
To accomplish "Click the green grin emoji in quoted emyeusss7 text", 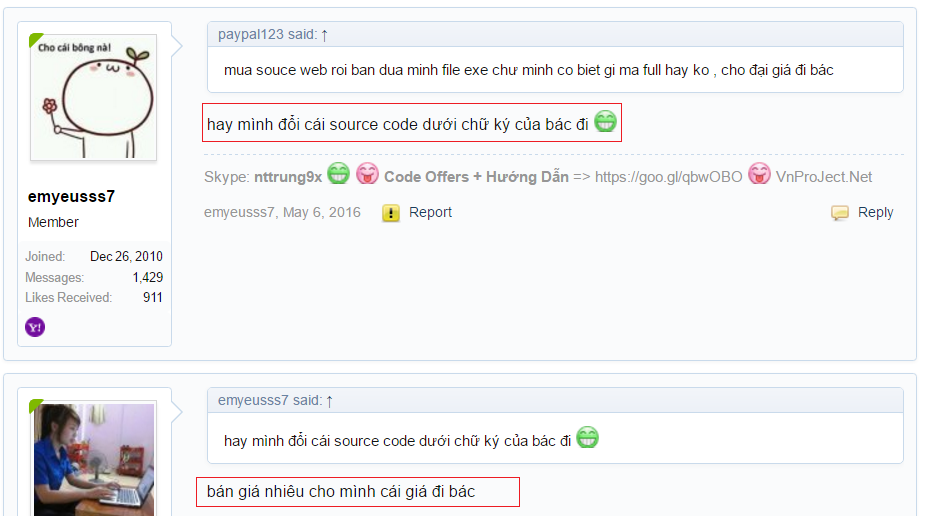I will [x=588, y=437].
